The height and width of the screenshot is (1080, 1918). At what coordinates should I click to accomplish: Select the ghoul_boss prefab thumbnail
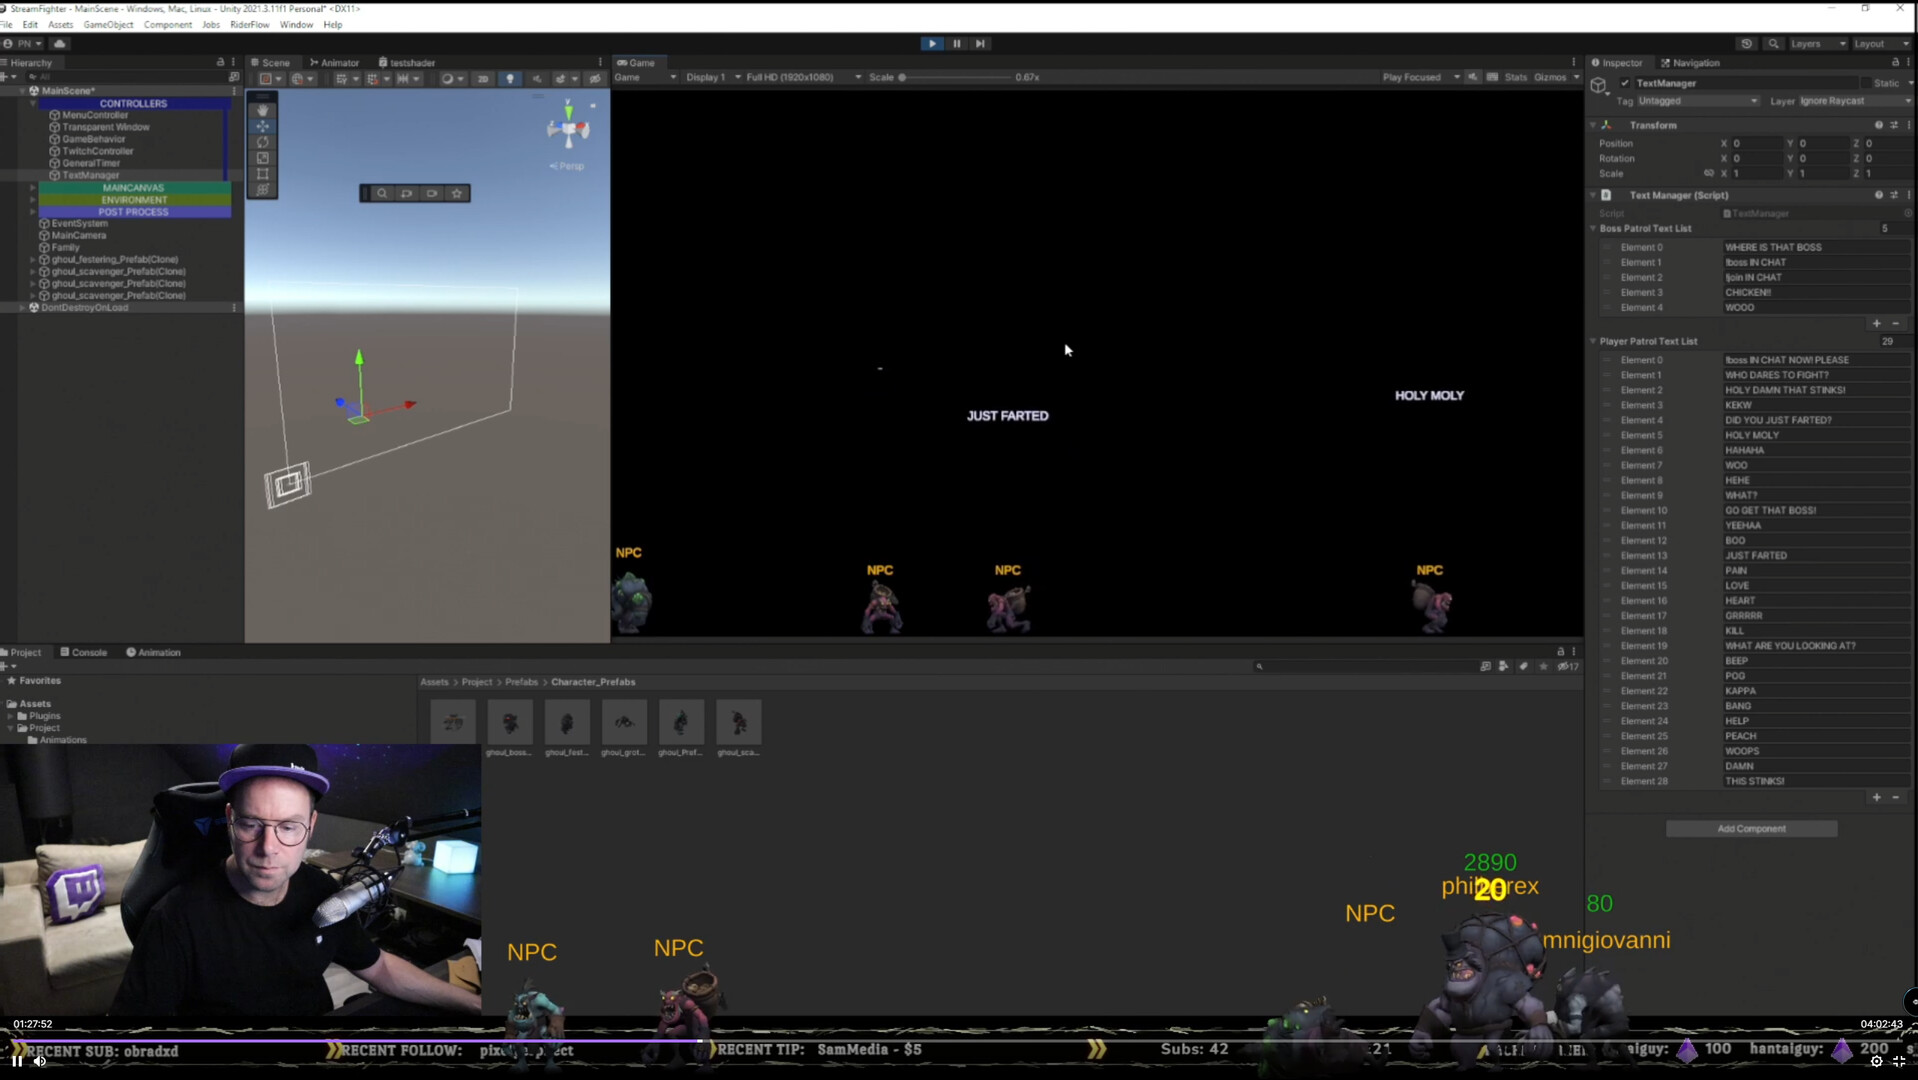coord(510,723)
